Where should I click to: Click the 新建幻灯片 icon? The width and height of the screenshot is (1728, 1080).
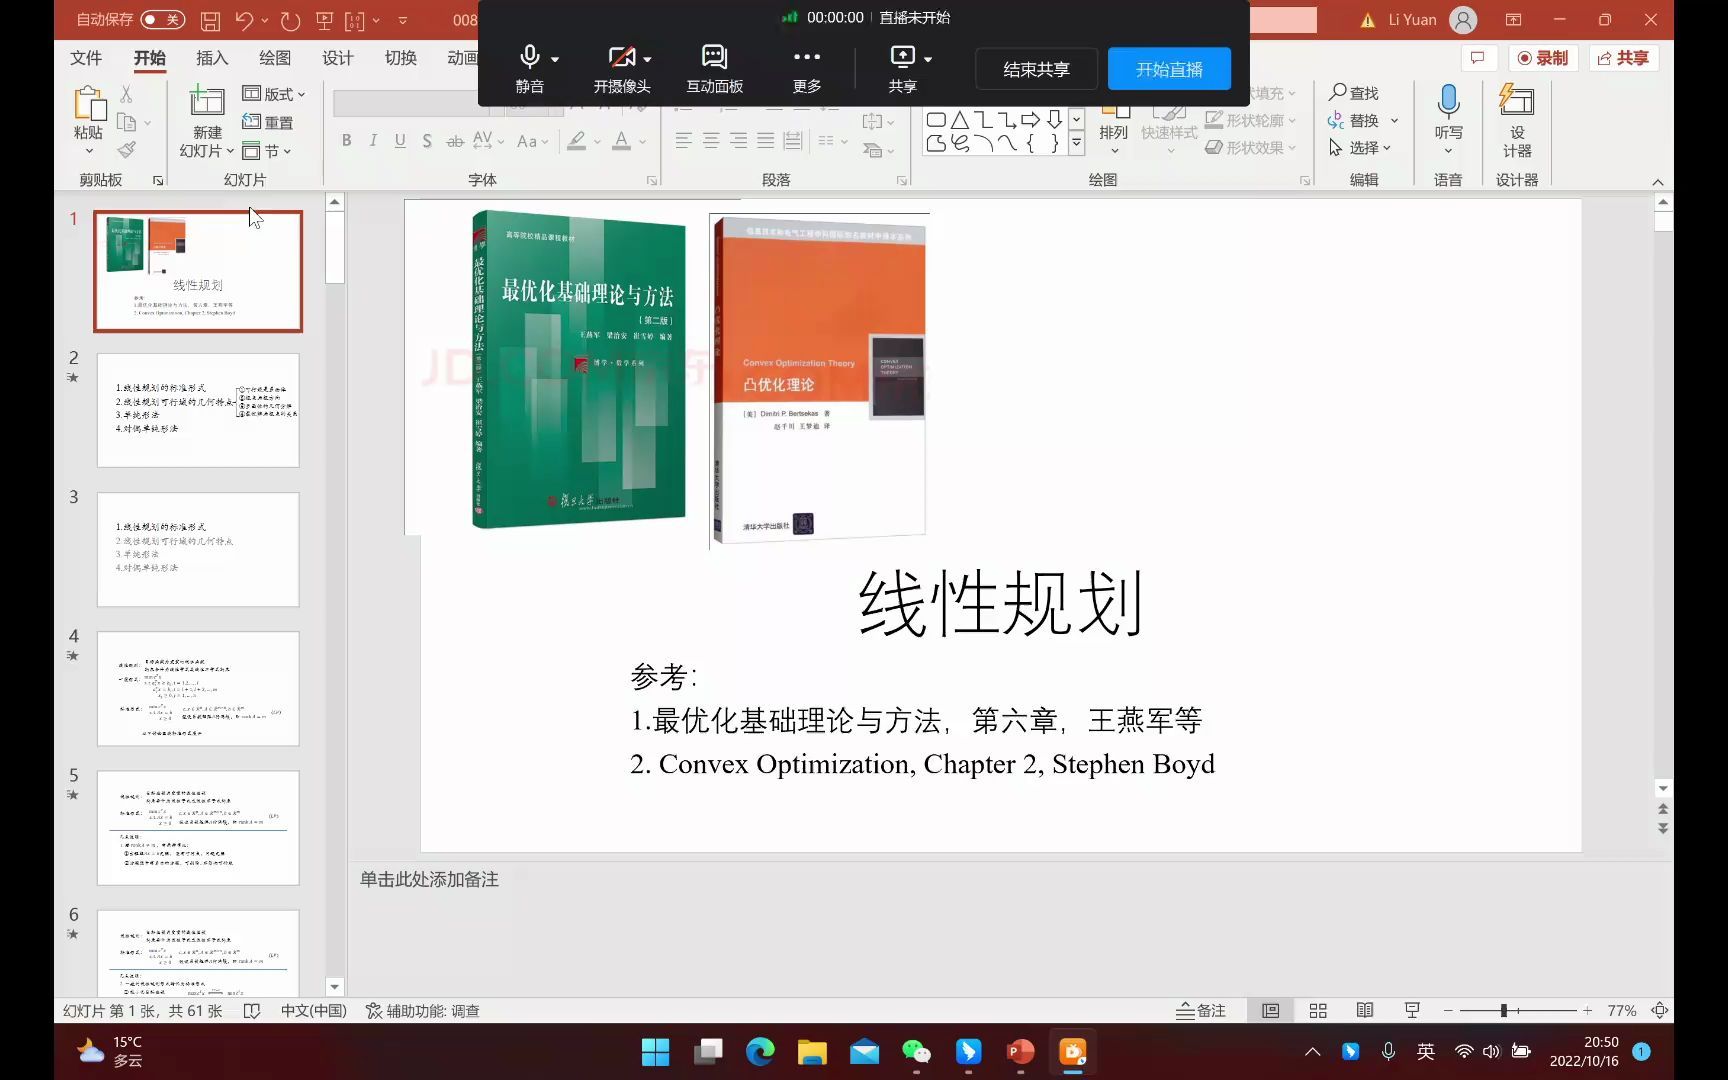207,101
